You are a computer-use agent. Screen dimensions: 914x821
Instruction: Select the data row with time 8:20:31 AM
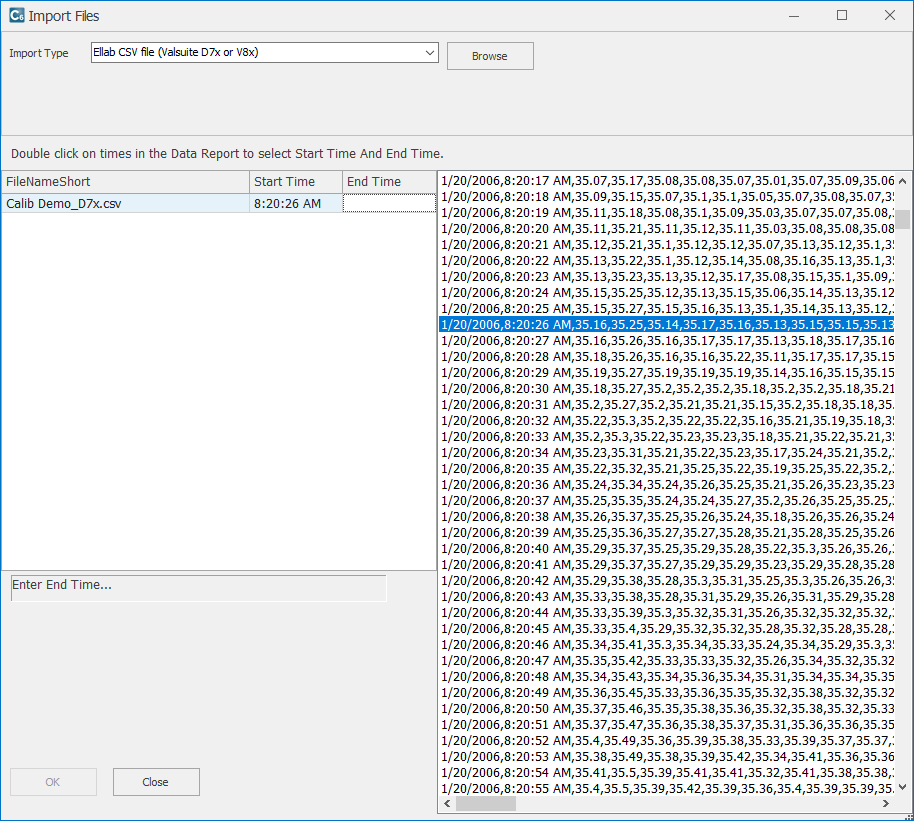pyautogui.click(x=667, y=405)
